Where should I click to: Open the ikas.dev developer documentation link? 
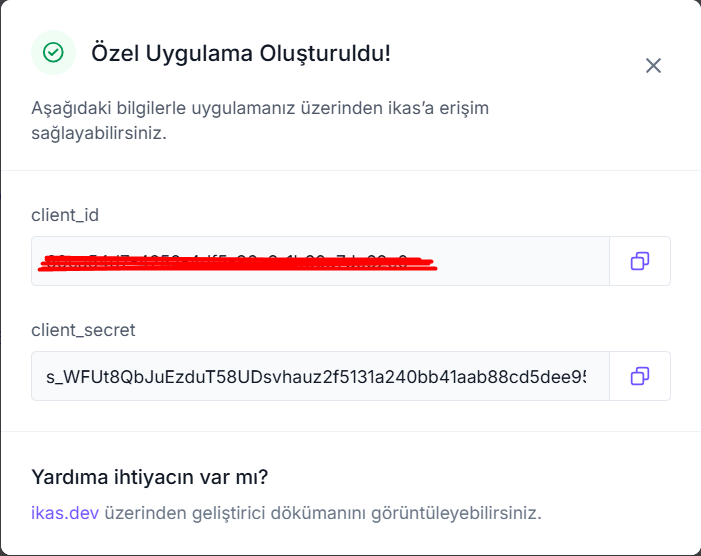pos(65,513)
